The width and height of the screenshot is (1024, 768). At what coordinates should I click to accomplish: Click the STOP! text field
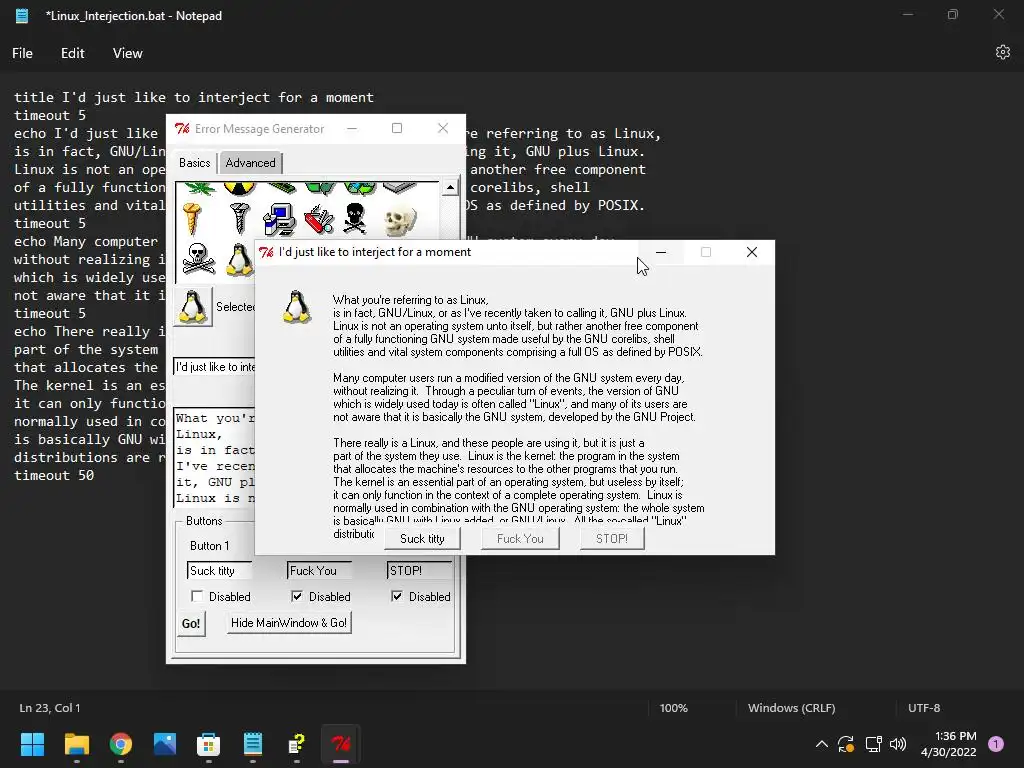click(419, 571)
